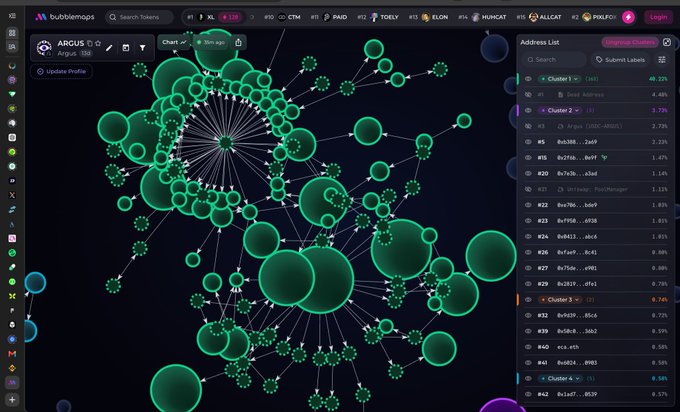
Task: Click address 0xfae9...8c41
Action: tap(577, 252)
